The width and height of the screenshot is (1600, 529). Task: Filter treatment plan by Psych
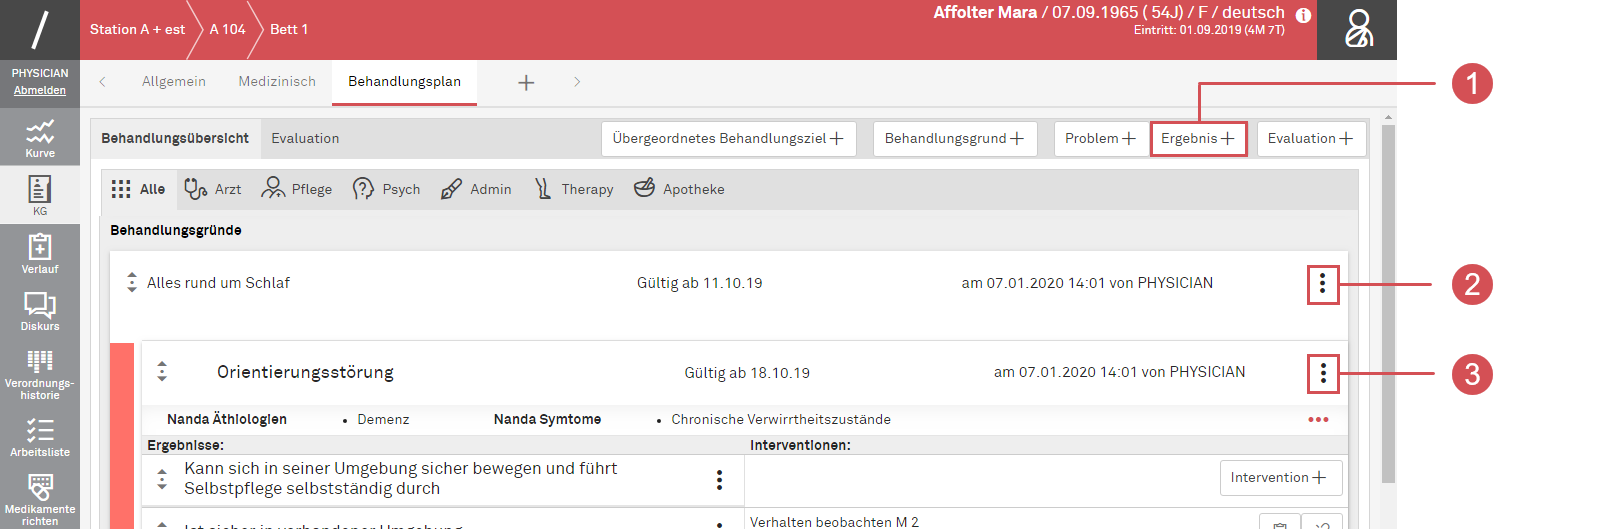(x=387, y=189)
